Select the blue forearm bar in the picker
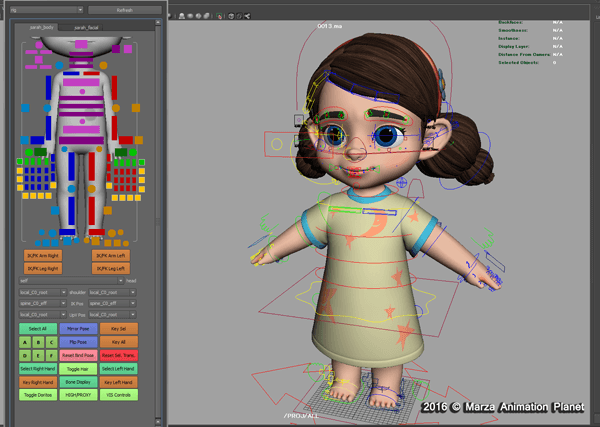The height and width of the screenshot is (427, 600). click(x=49, y=128)
